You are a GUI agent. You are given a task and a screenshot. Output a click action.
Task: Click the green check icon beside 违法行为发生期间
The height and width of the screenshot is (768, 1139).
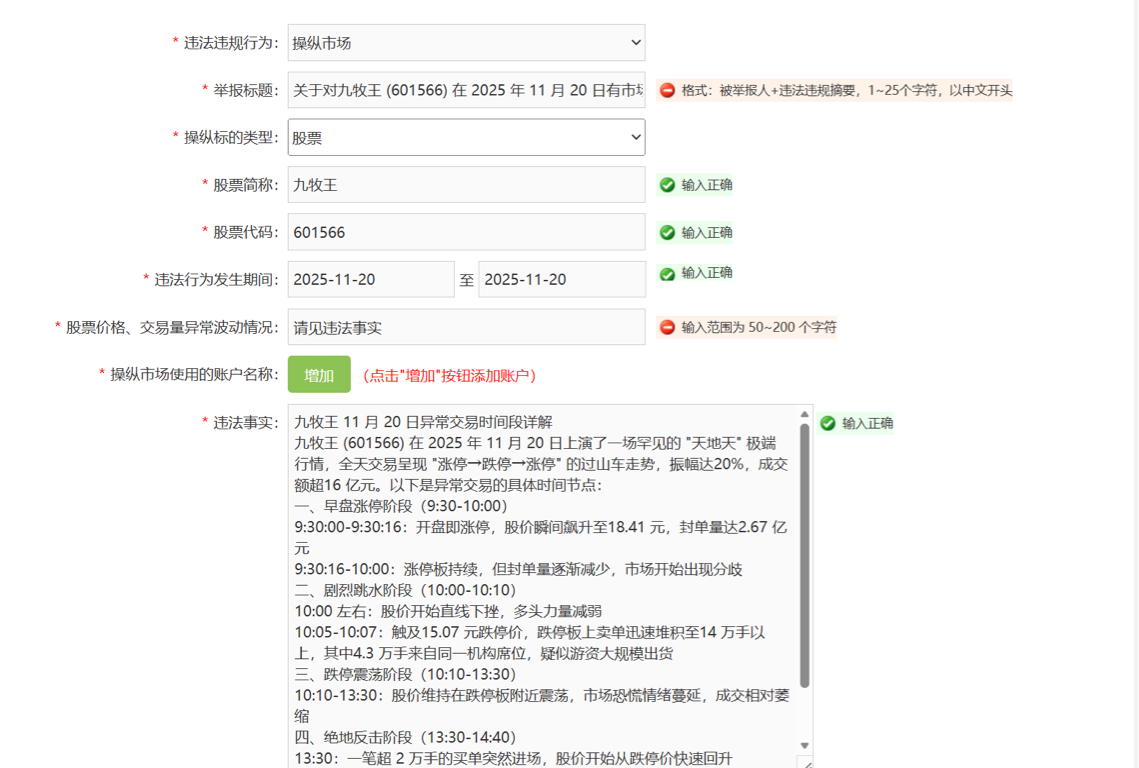(667, 274)
